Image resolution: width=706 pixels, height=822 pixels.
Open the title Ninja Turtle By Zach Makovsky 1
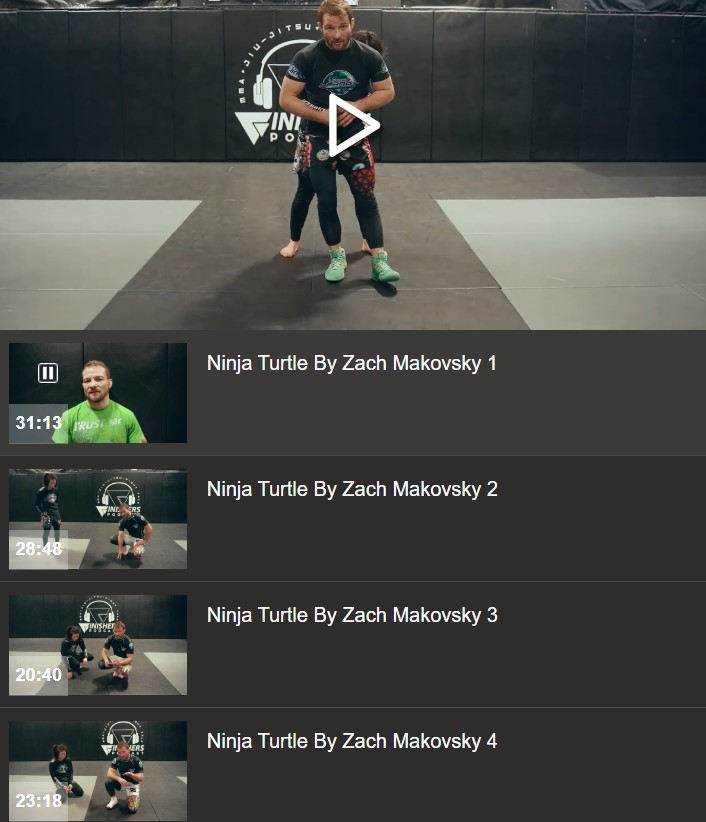352,363
